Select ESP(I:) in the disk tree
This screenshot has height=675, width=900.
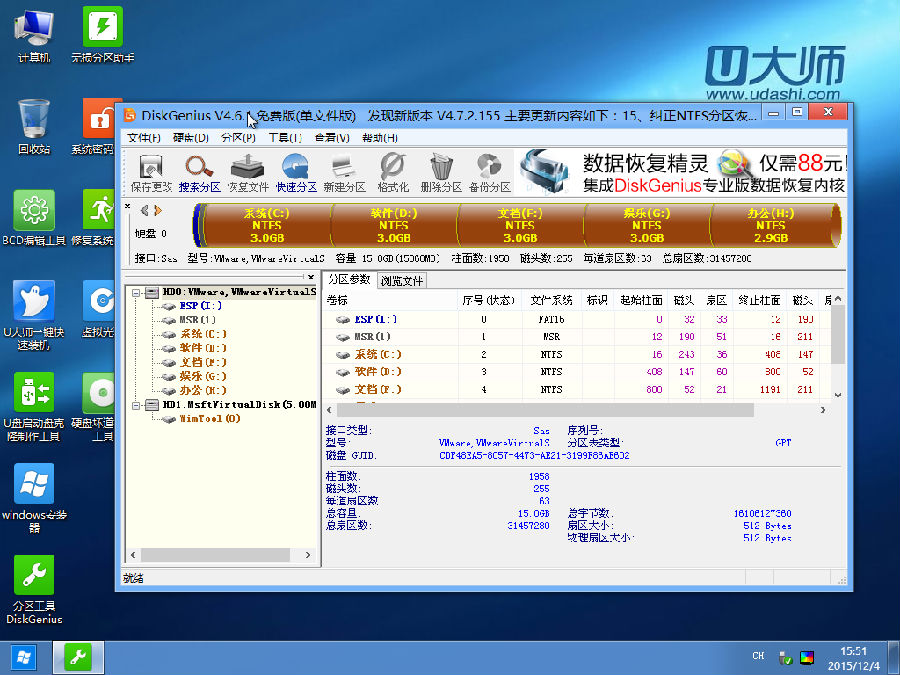point(200,306)
